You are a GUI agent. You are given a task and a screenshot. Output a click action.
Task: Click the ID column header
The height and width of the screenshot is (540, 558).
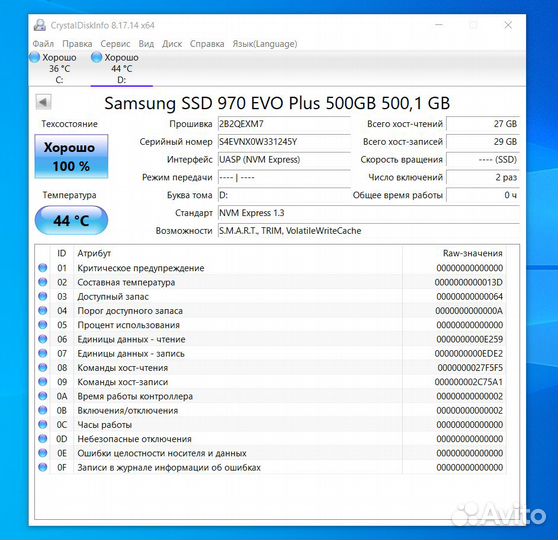(x=62, y=253)
